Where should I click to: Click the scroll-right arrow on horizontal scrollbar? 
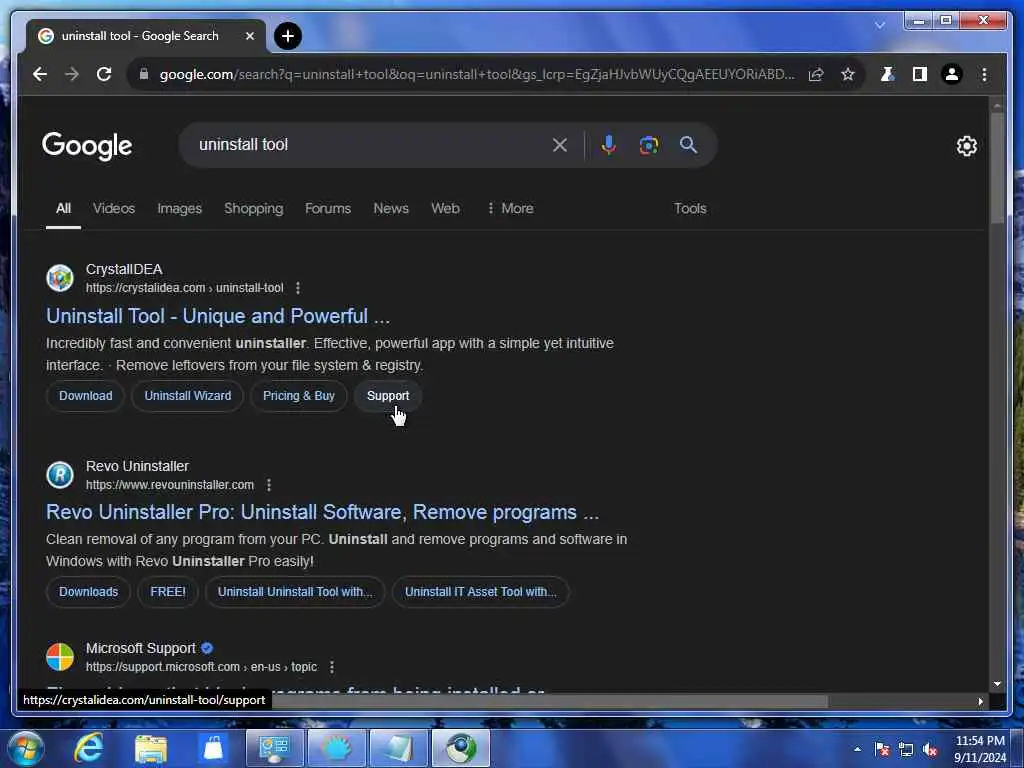coord(980,701)
